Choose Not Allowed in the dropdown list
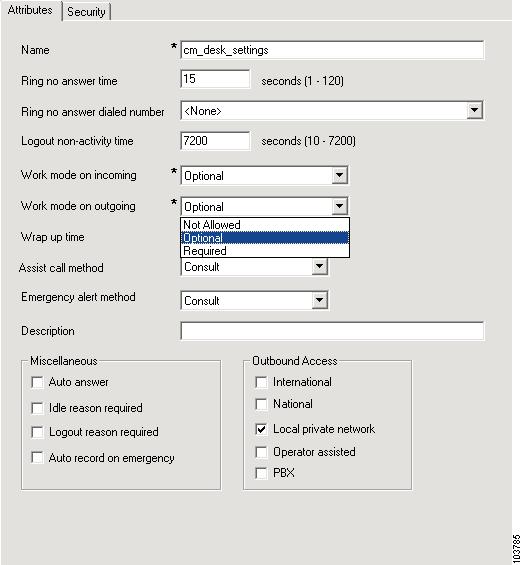The width and height of the screenshot is (521, 565). [x=265, y=225]
